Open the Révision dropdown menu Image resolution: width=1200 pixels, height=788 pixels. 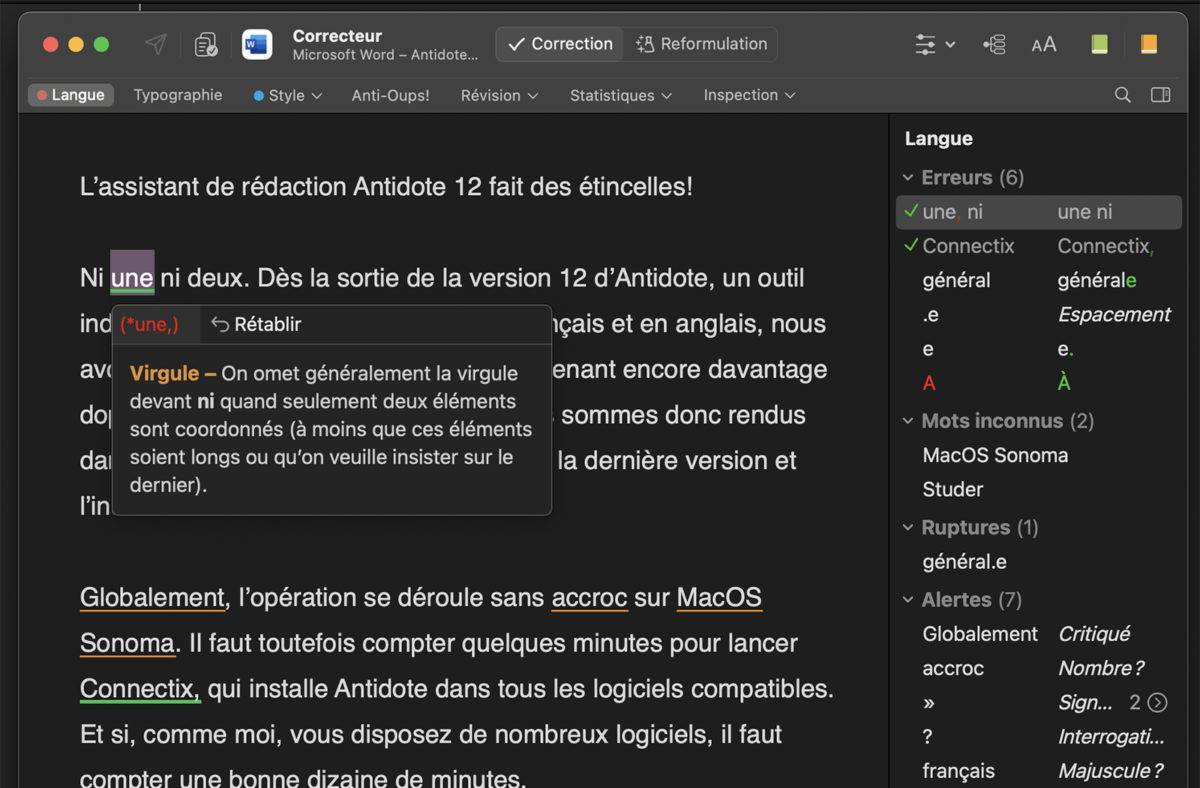coord(499,95)
